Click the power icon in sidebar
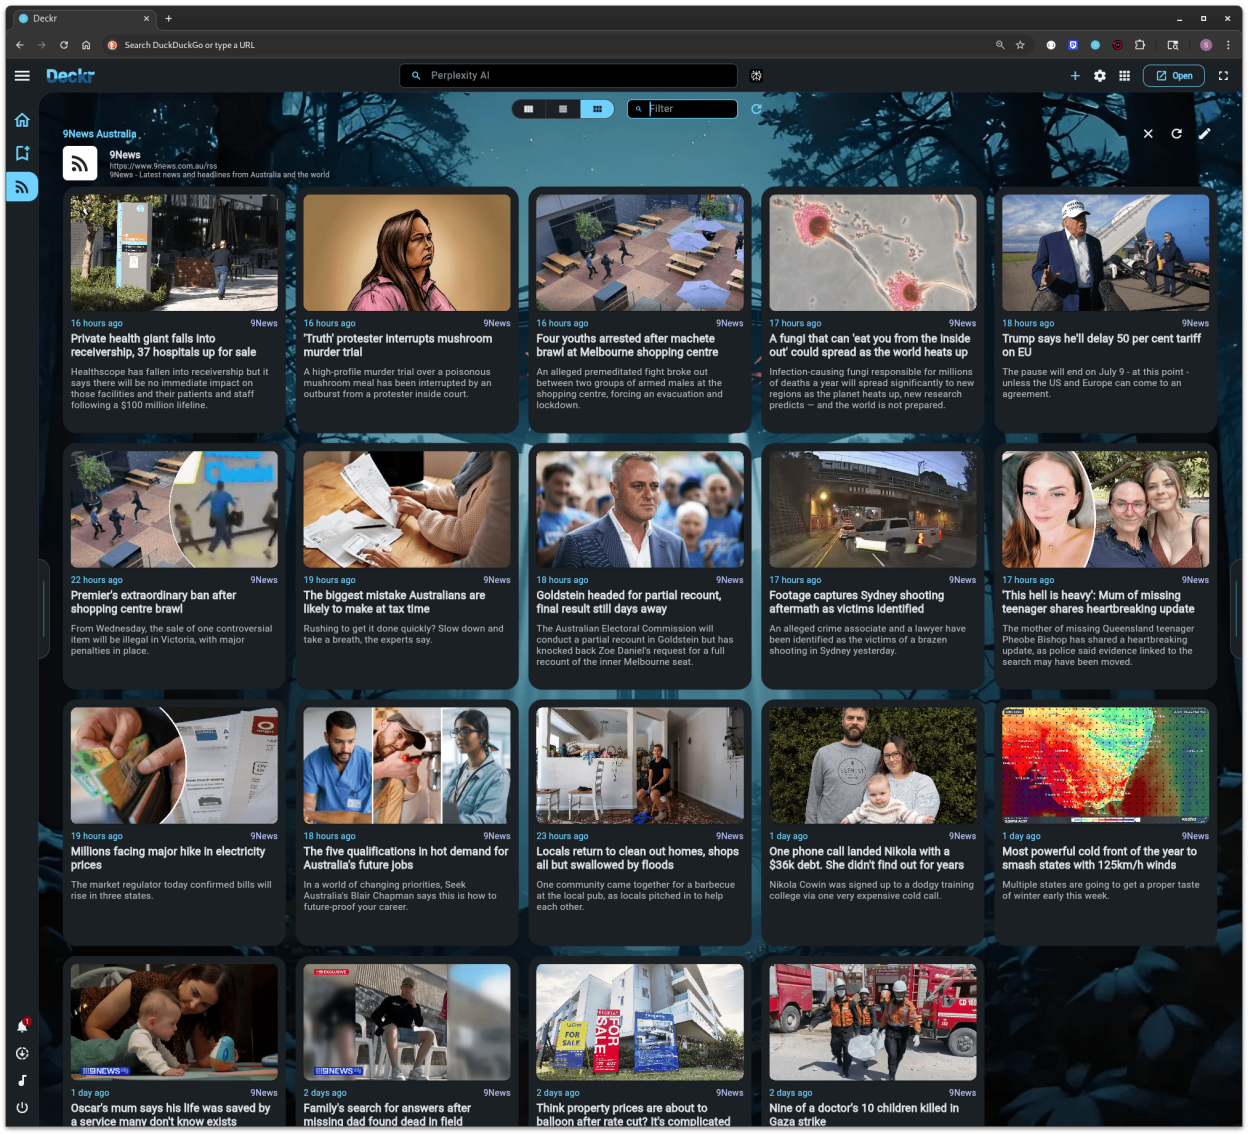 pyautogui.click(x=22, y=1107)
